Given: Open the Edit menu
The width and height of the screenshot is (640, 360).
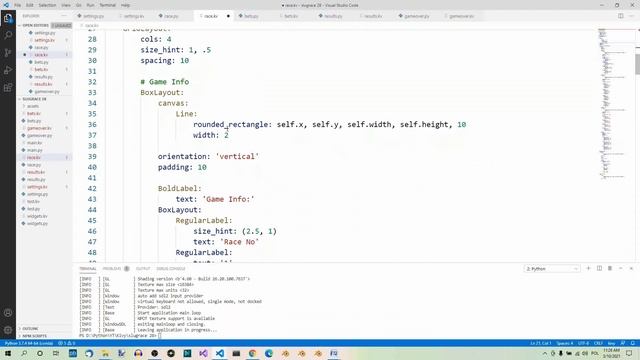Looking at the screenshot, I should (x=30, y=5).
